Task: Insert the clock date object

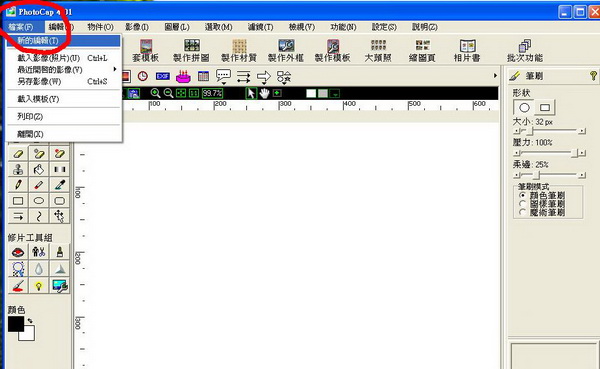Action: pos(143,76)
